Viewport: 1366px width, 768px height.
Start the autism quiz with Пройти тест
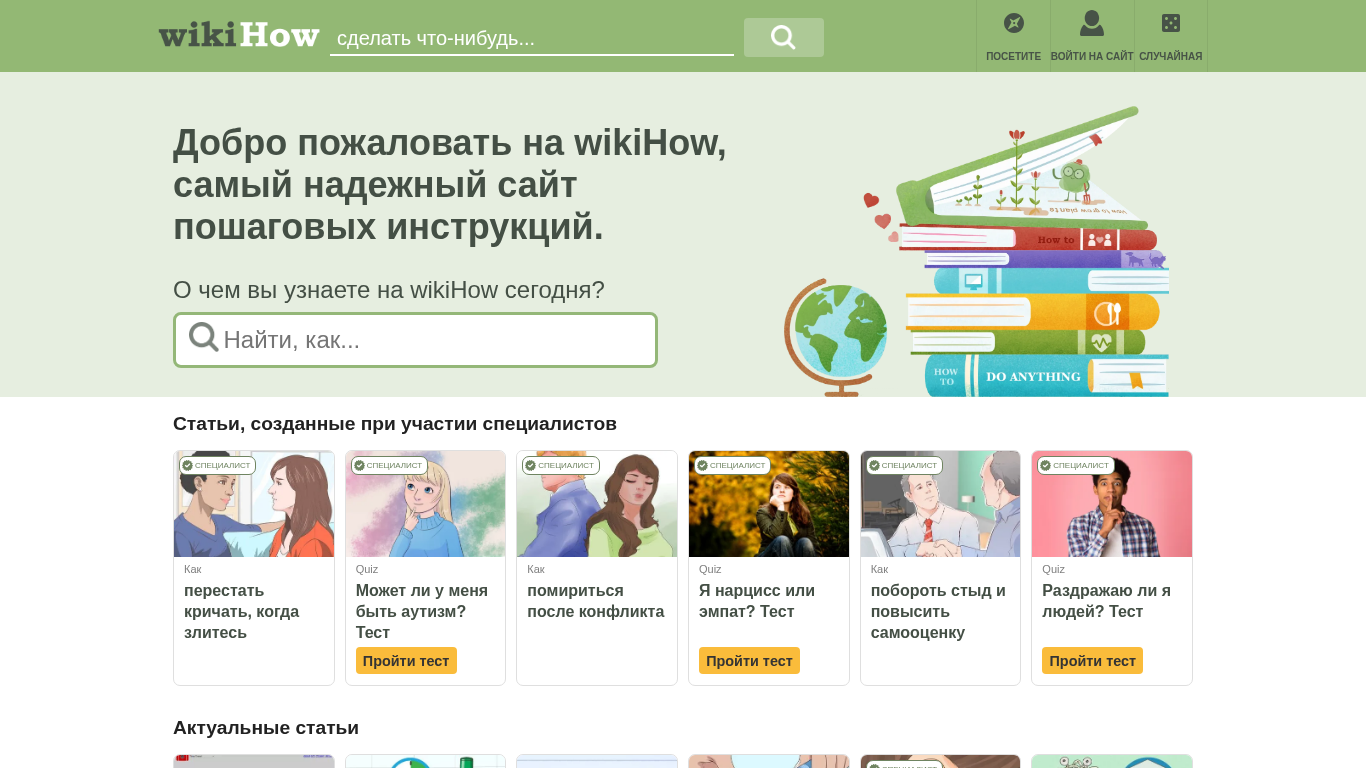(406, 661)
